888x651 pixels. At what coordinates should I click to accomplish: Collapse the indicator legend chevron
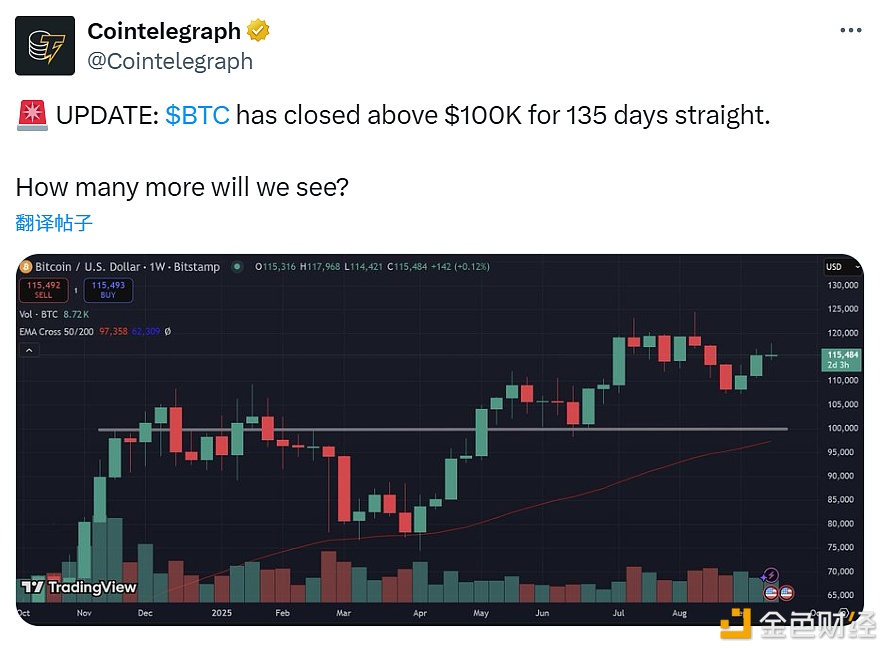click(29, 350)
